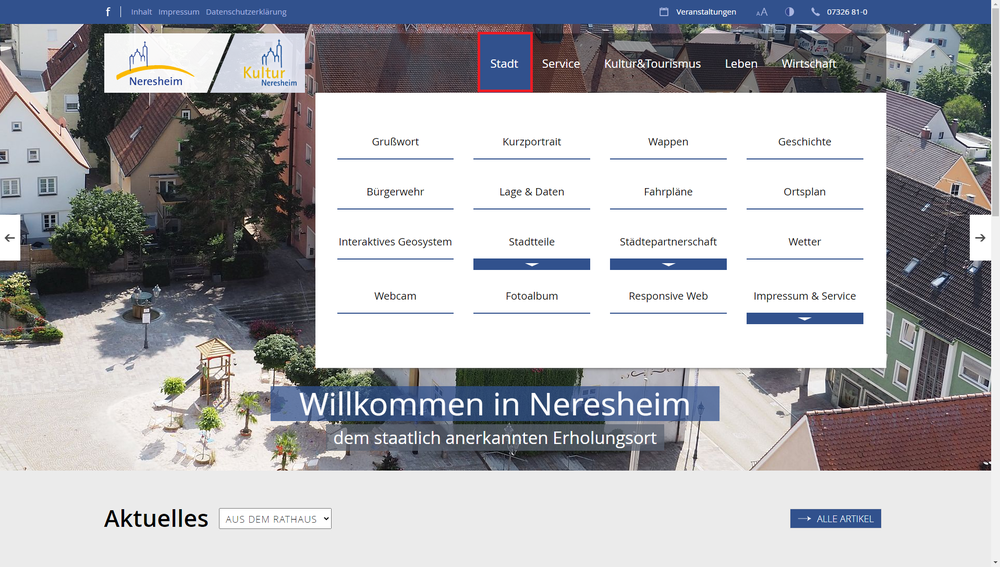Select the Wirtschaft menu item
The width and height of the screenshot is (1000, 567).
[808, 64]
